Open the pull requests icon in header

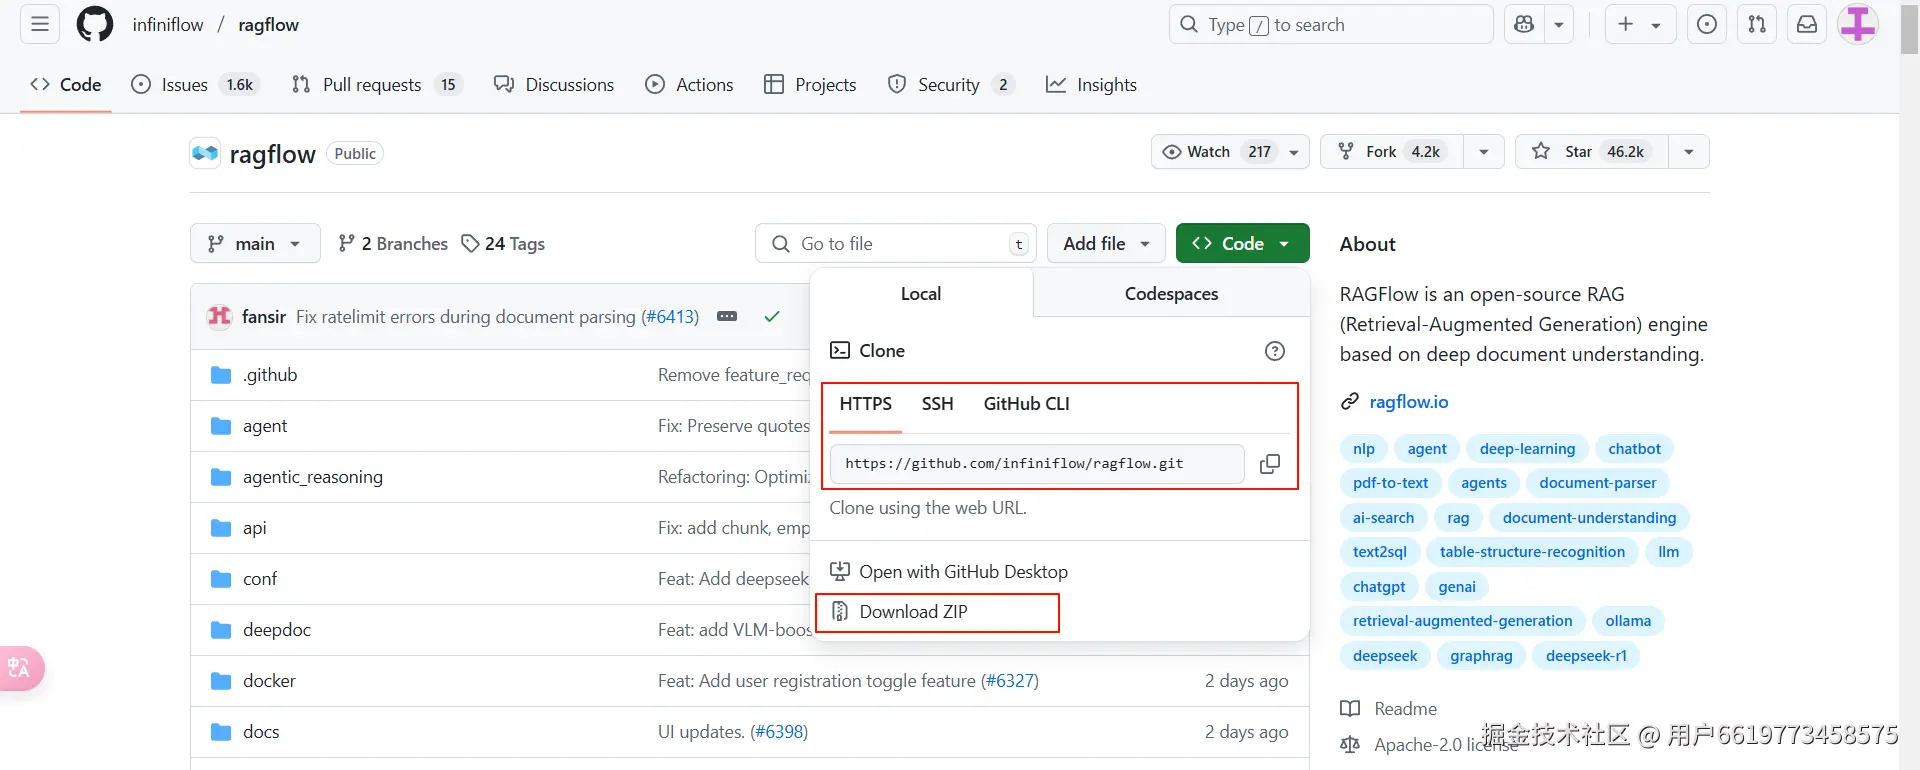[1757, 24]
